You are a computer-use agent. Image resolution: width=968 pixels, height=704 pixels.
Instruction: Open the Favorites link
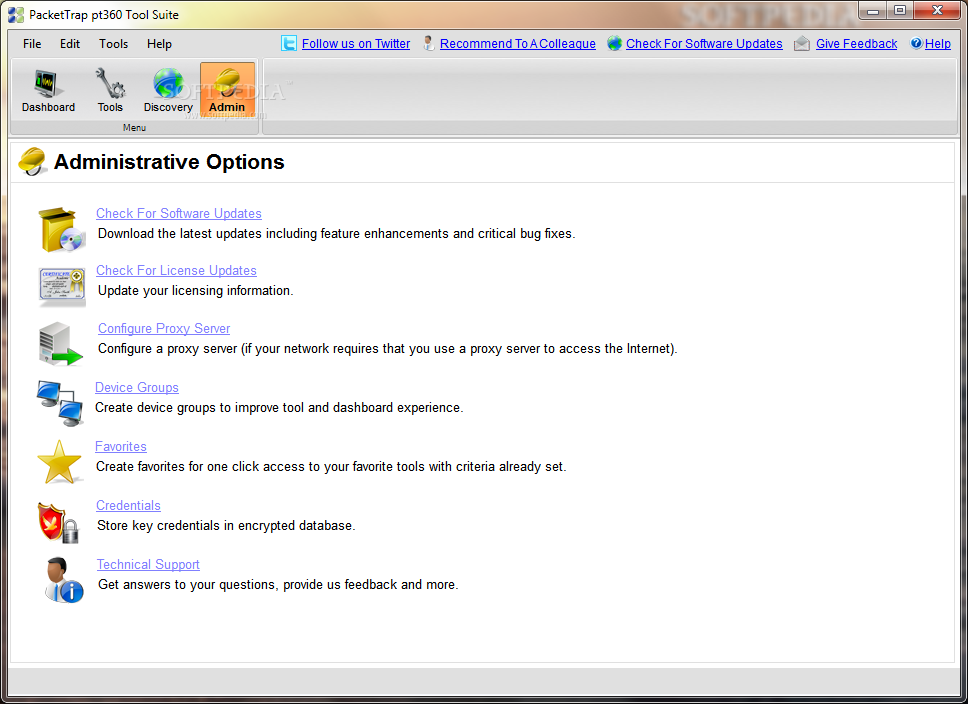point(120,446)
